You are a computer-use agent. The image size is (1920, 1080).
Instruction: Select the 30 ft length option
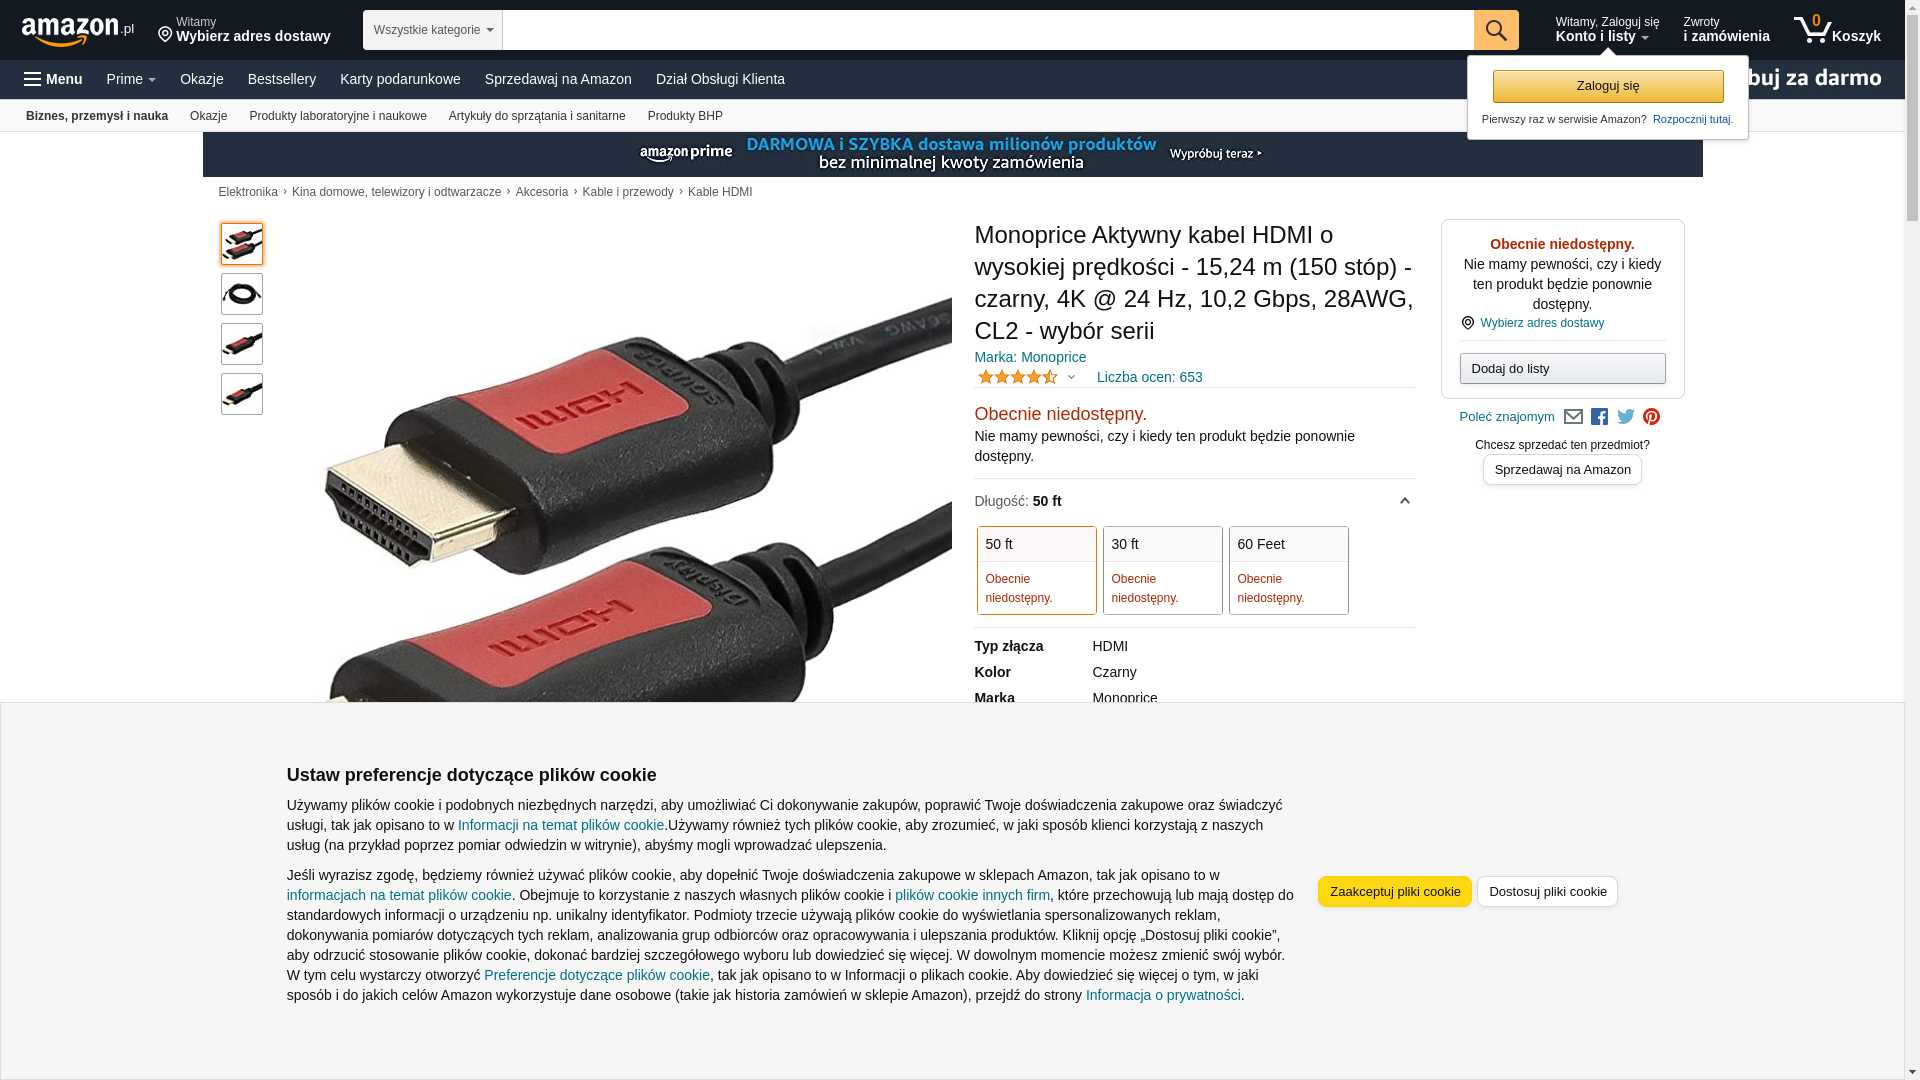click(1162, 570)
